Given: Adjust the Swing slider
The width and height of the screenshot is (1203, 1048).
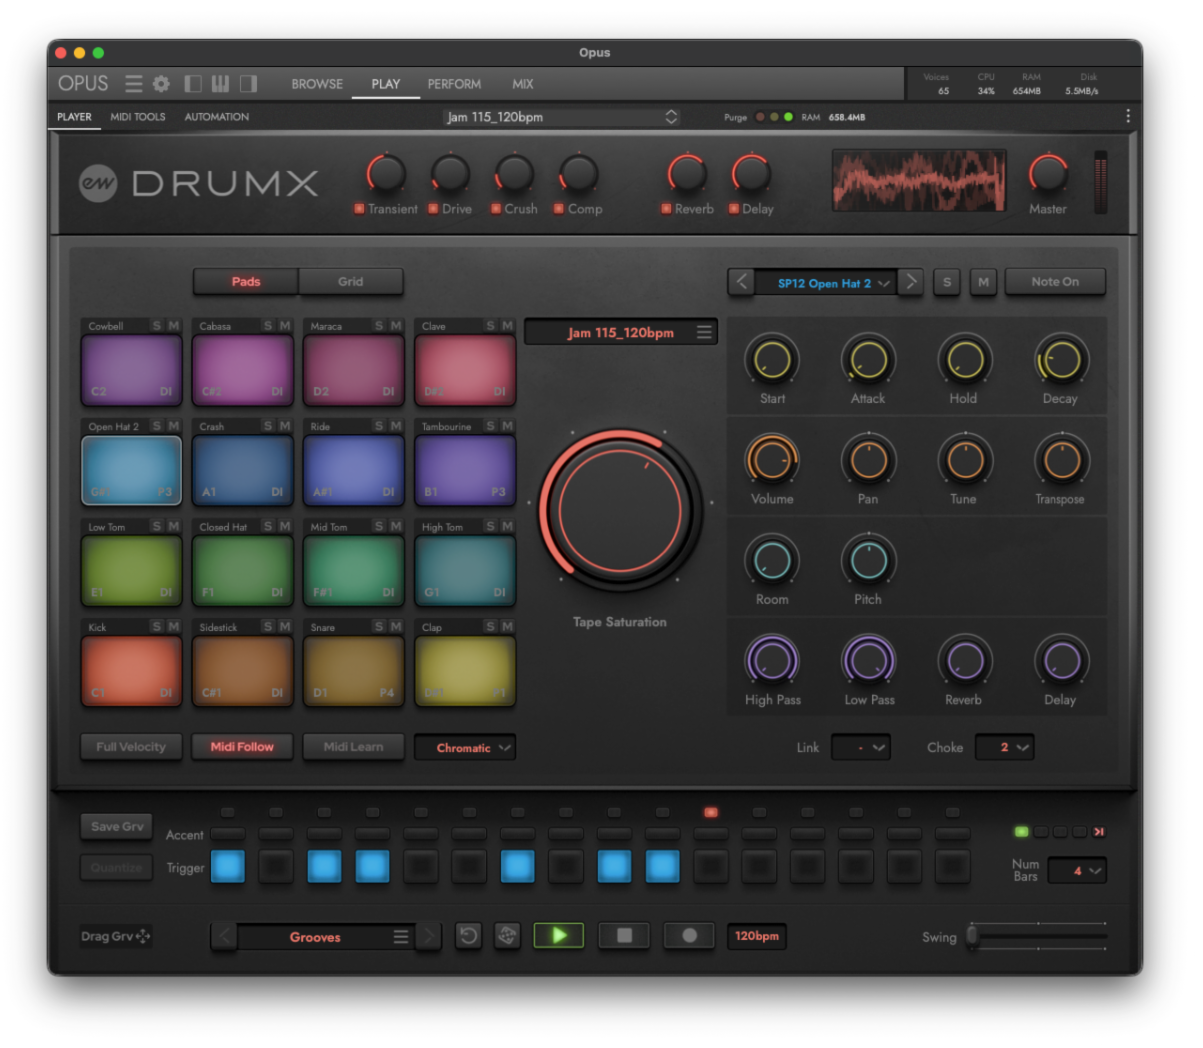Looking at the screenshot, I should point(971,936).
